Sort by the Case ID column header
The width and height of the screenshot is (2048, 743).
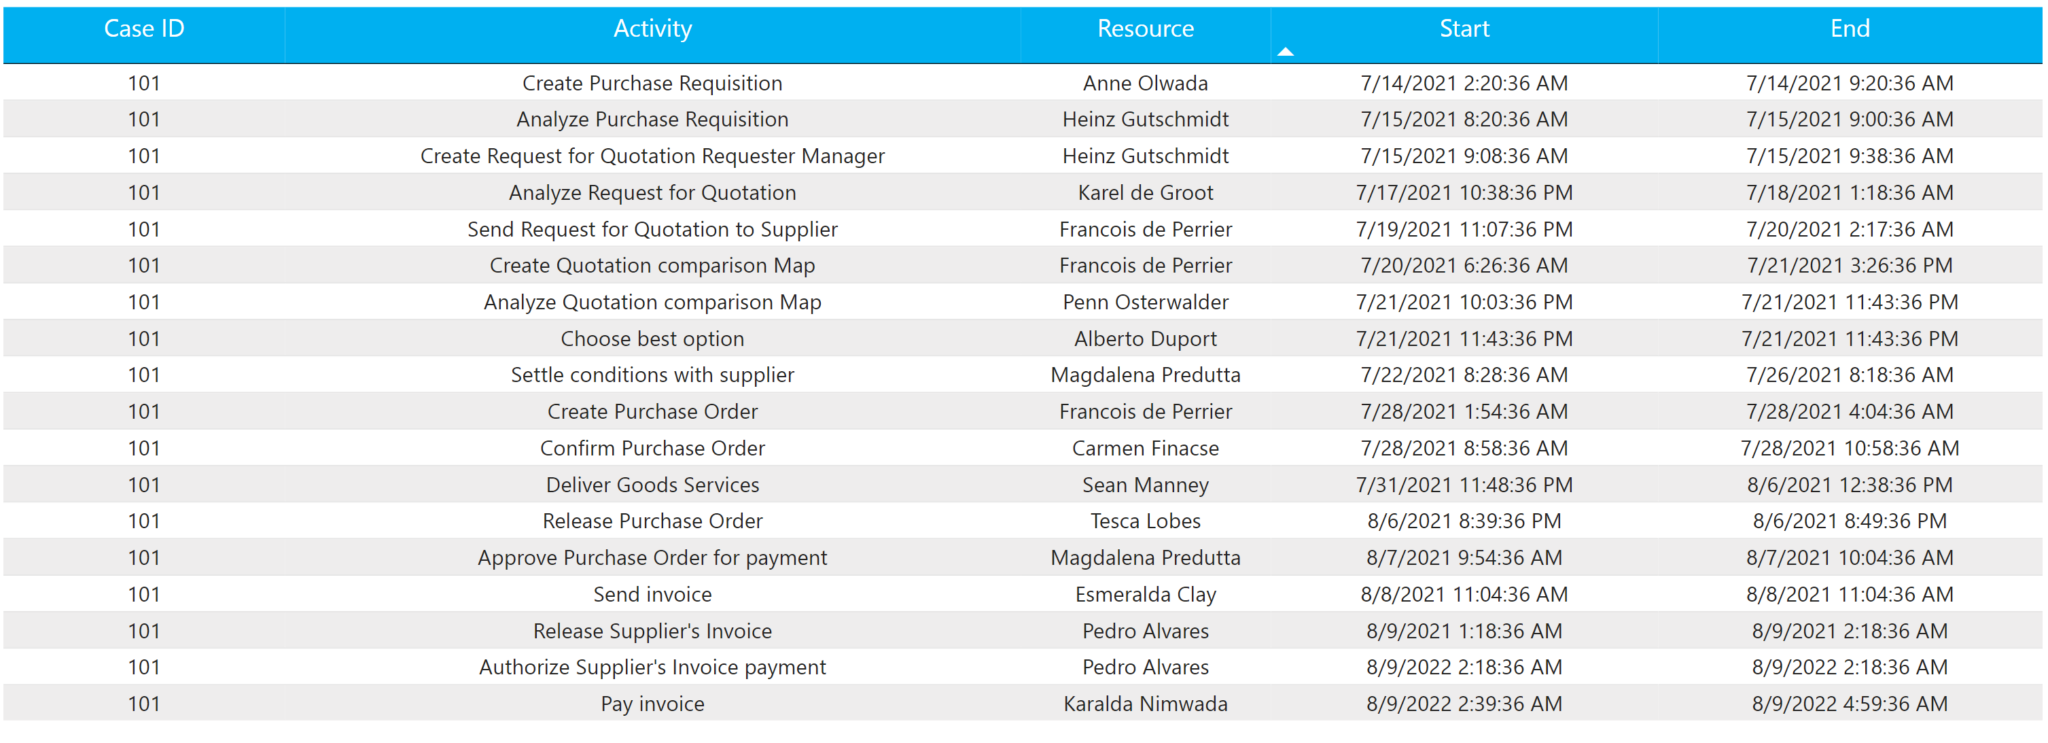coord(144,29)
